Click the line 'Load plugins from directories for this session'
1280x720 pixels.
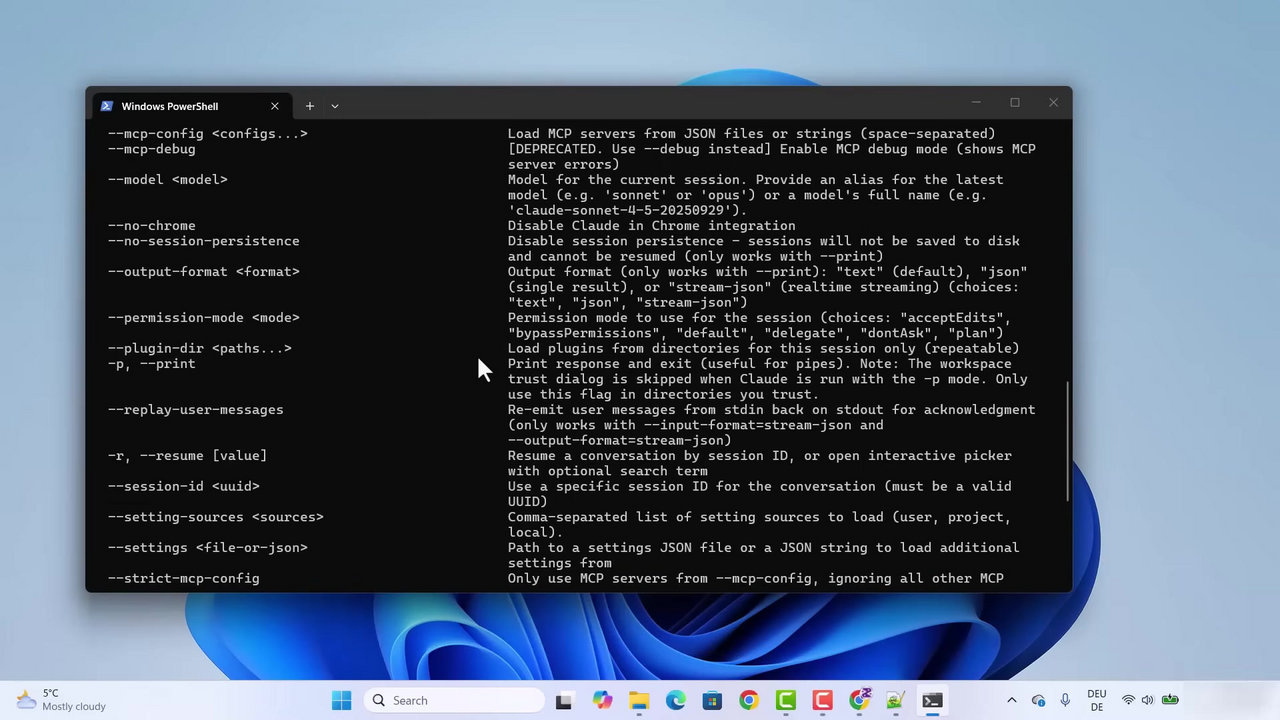[764, 348]
